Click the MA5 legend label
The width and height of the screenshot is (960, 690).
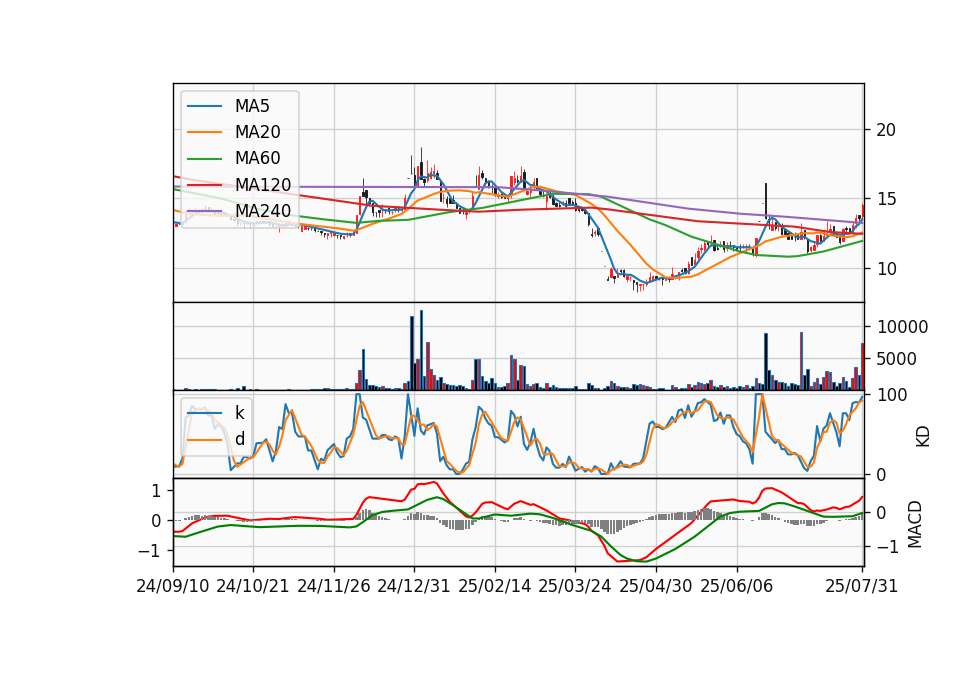[x=252, y=106]
